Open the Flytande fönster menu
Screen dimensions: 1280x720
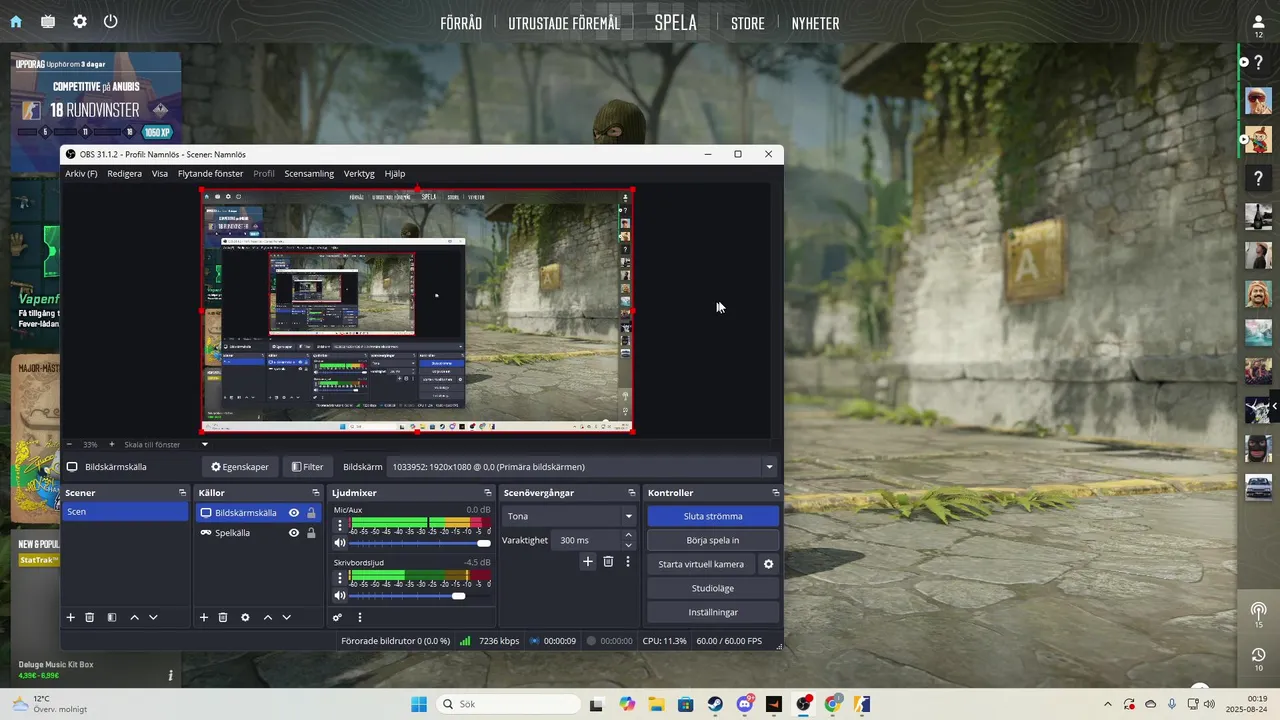click(x=210, y=174)
